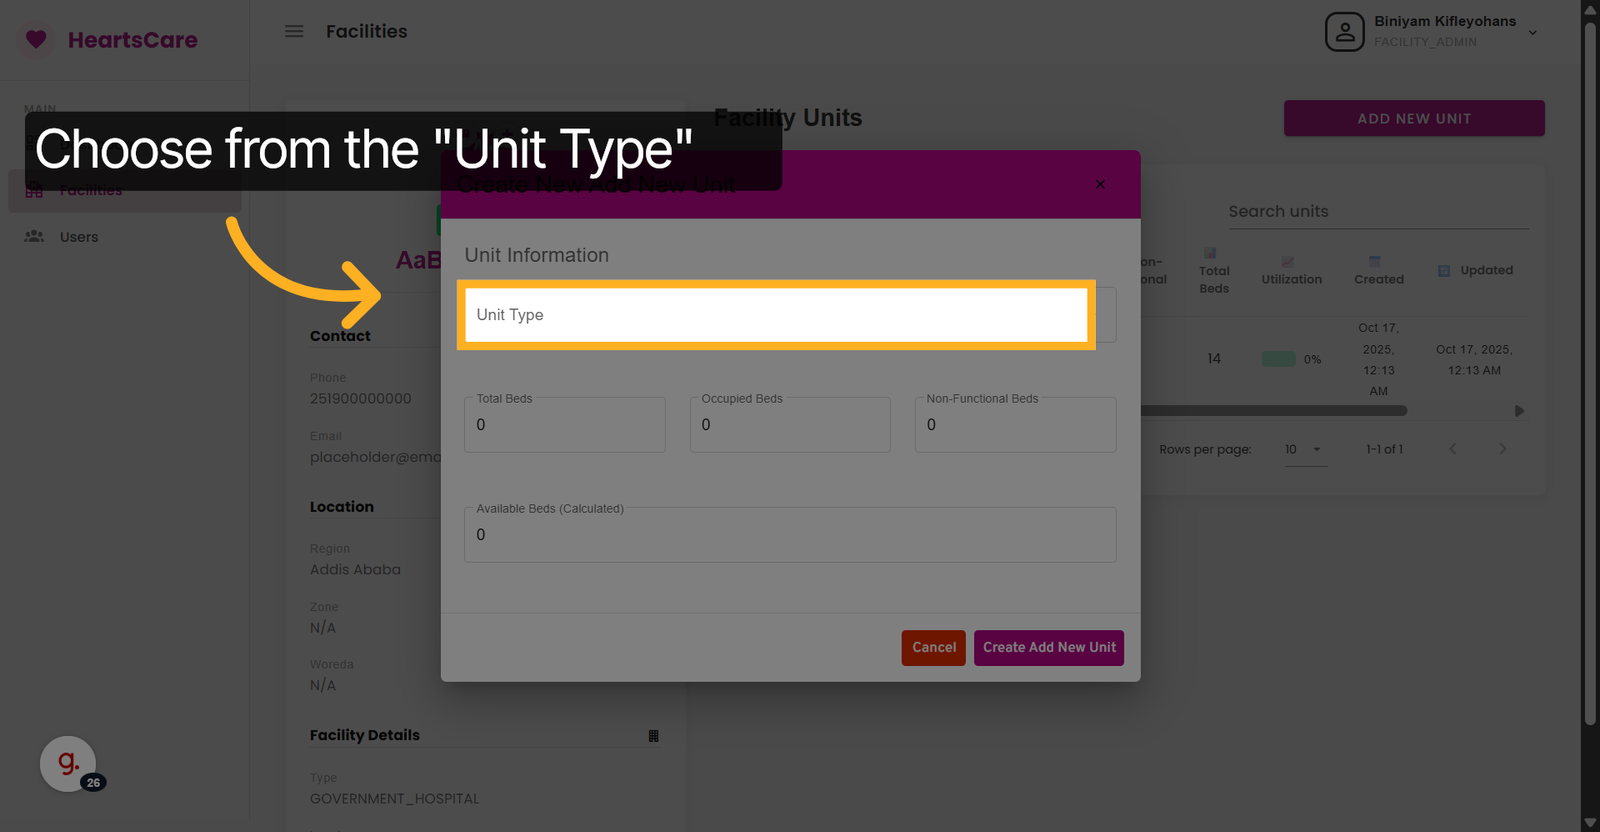Click the Facilities page title

coord(367,31)
